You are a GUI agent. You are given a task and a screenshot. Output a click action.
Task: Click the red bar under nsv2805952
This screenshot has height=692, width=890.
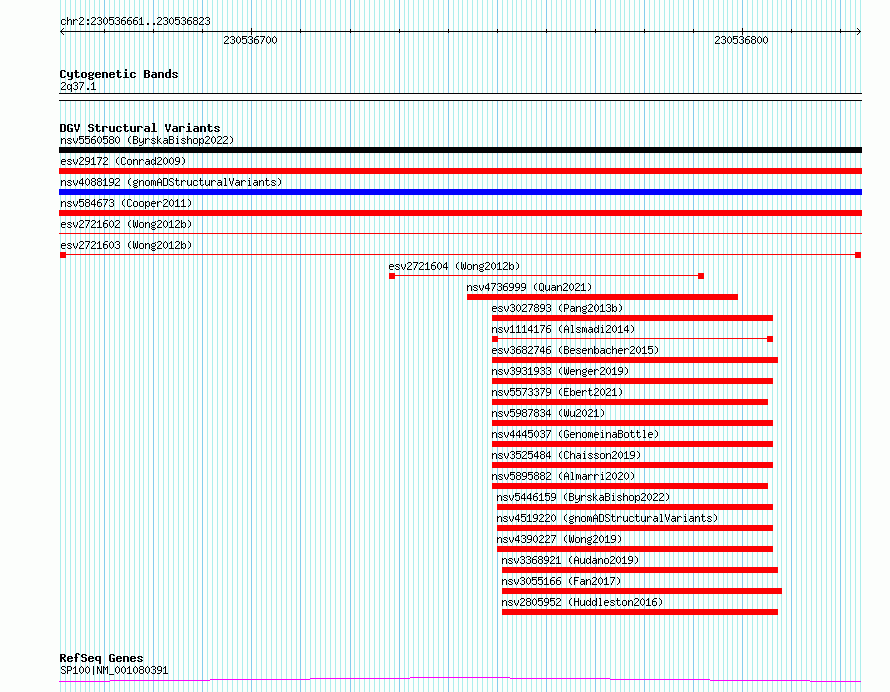click(640, 612)
